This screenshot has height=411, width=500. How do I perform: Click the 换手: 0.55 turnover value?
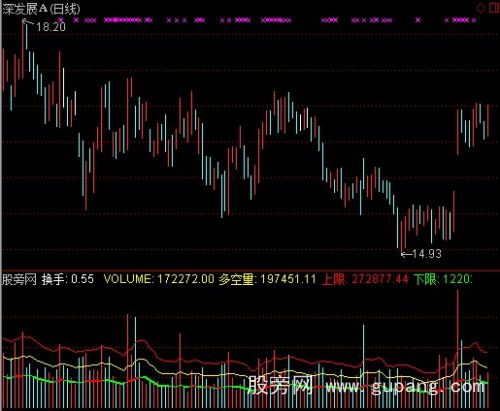(x=68, y=279)
